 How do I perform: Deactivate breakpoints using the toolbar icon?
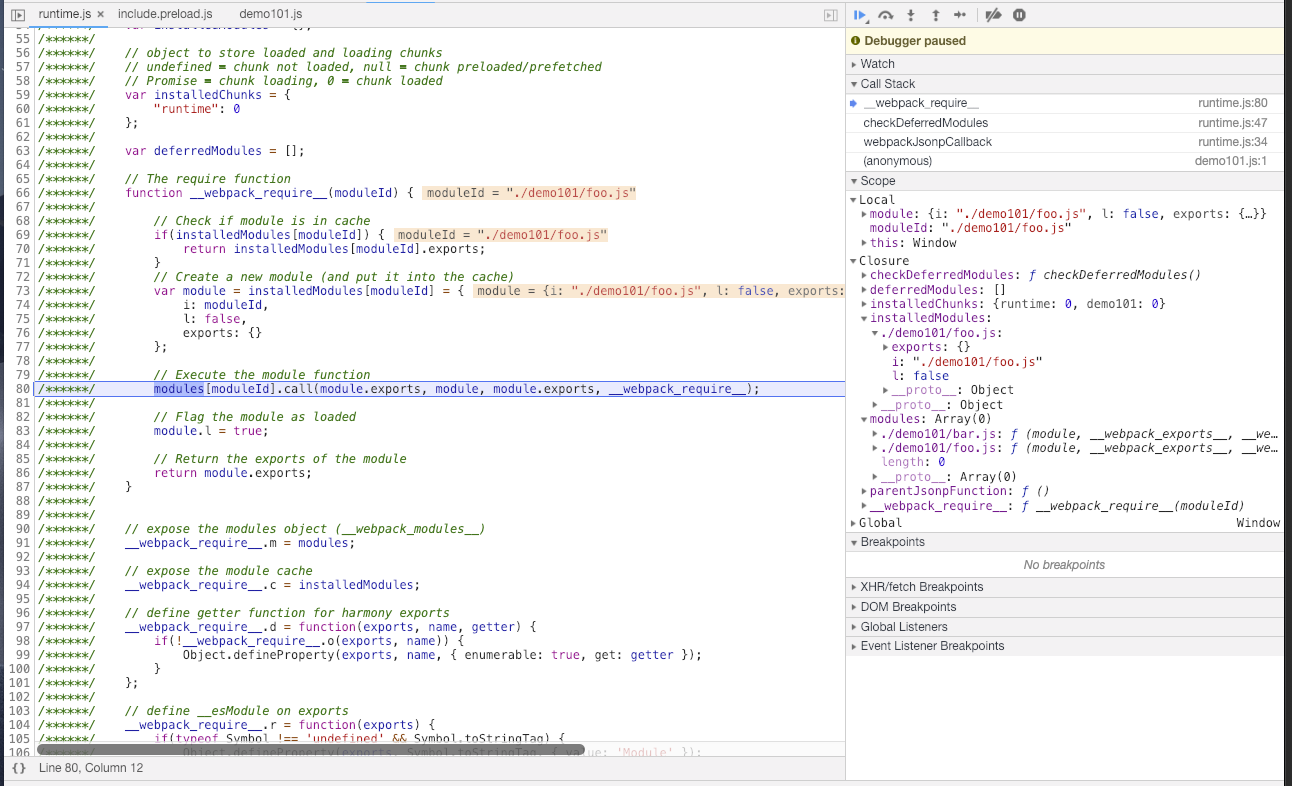coord(992,14)
